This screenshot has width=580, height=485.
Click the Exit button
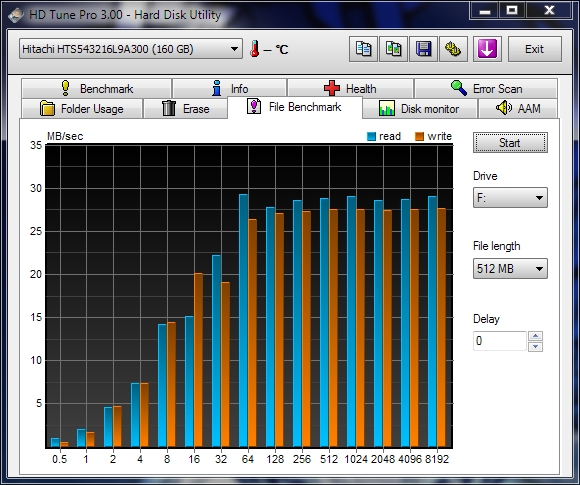[x=535, y=49]
